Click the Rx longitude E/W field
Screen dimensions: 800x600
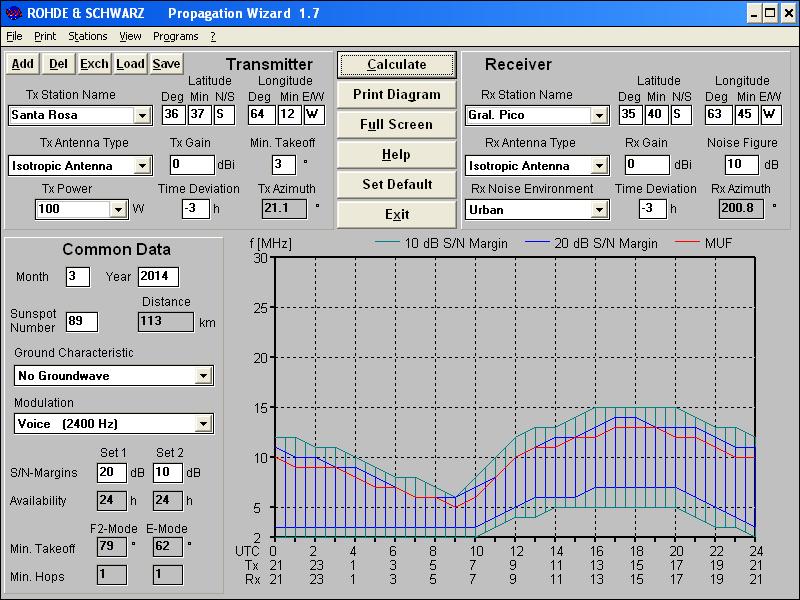tap(771, 114)
